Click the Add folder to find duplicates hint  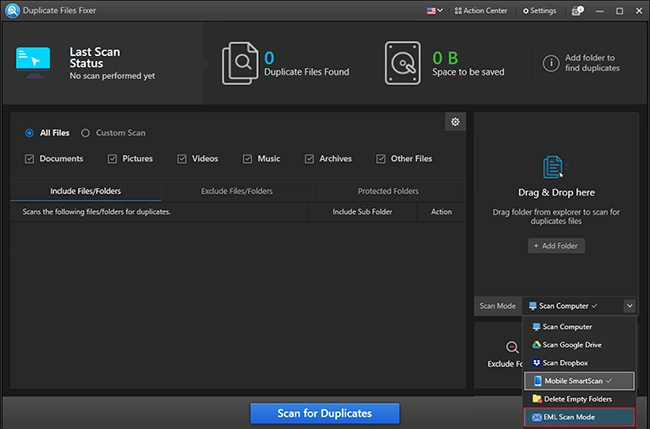click(592, 63)
